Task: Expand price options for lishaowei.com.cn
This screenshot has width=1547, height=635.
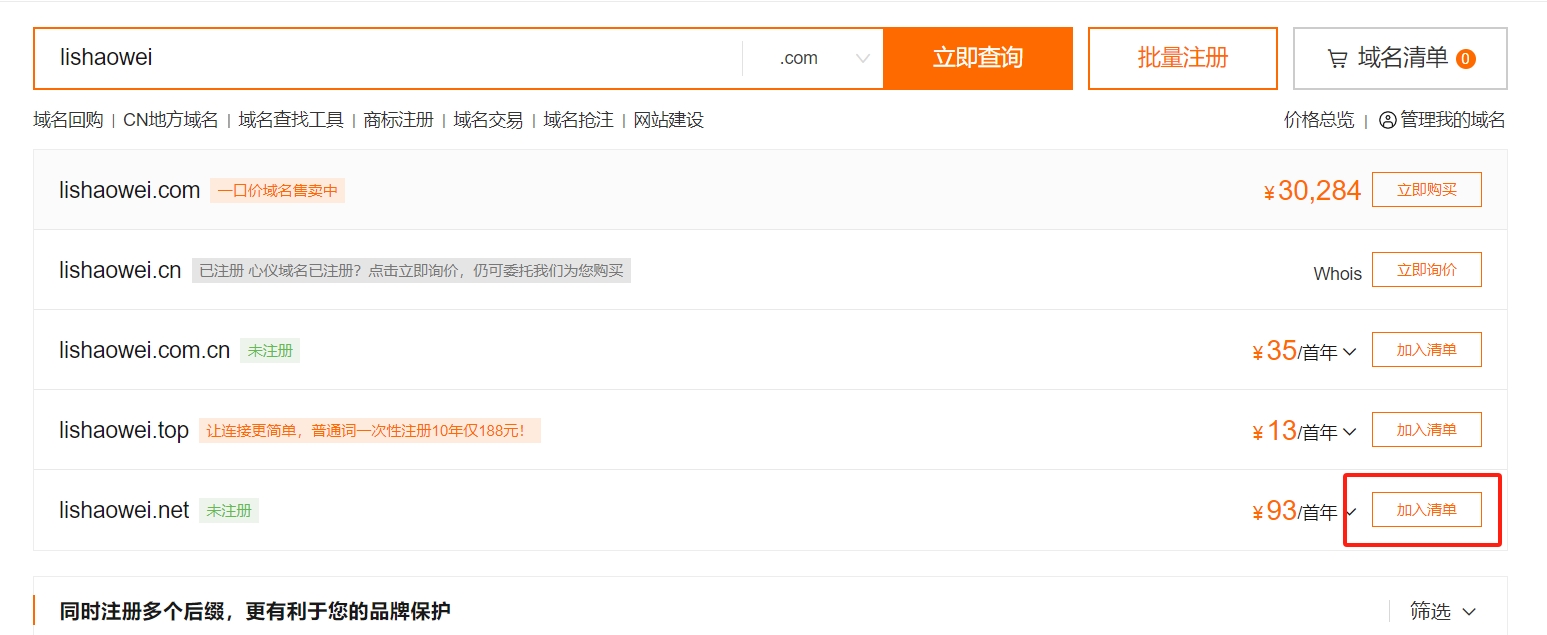Action: (x=1349, y=352)
